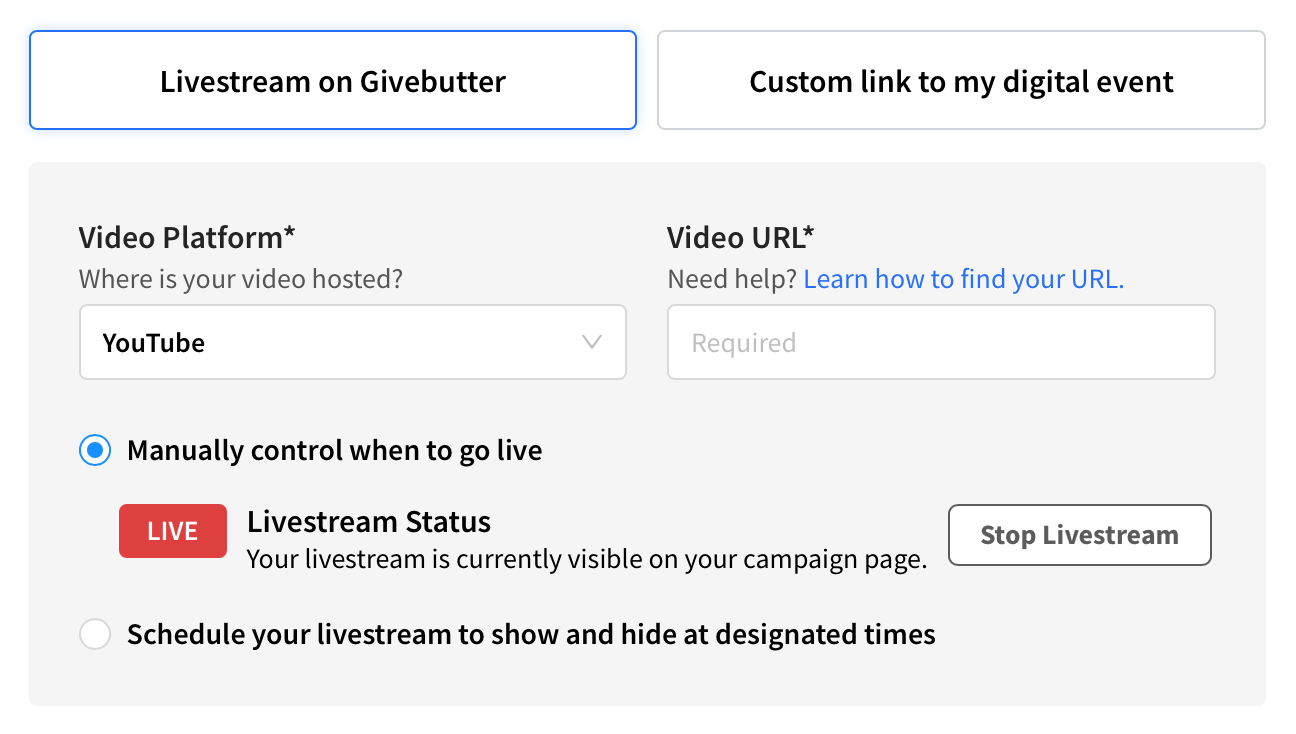Select Schedule your livestream radio option
The width and height of the screenshot is (1296, 734).
pos(95,634)
